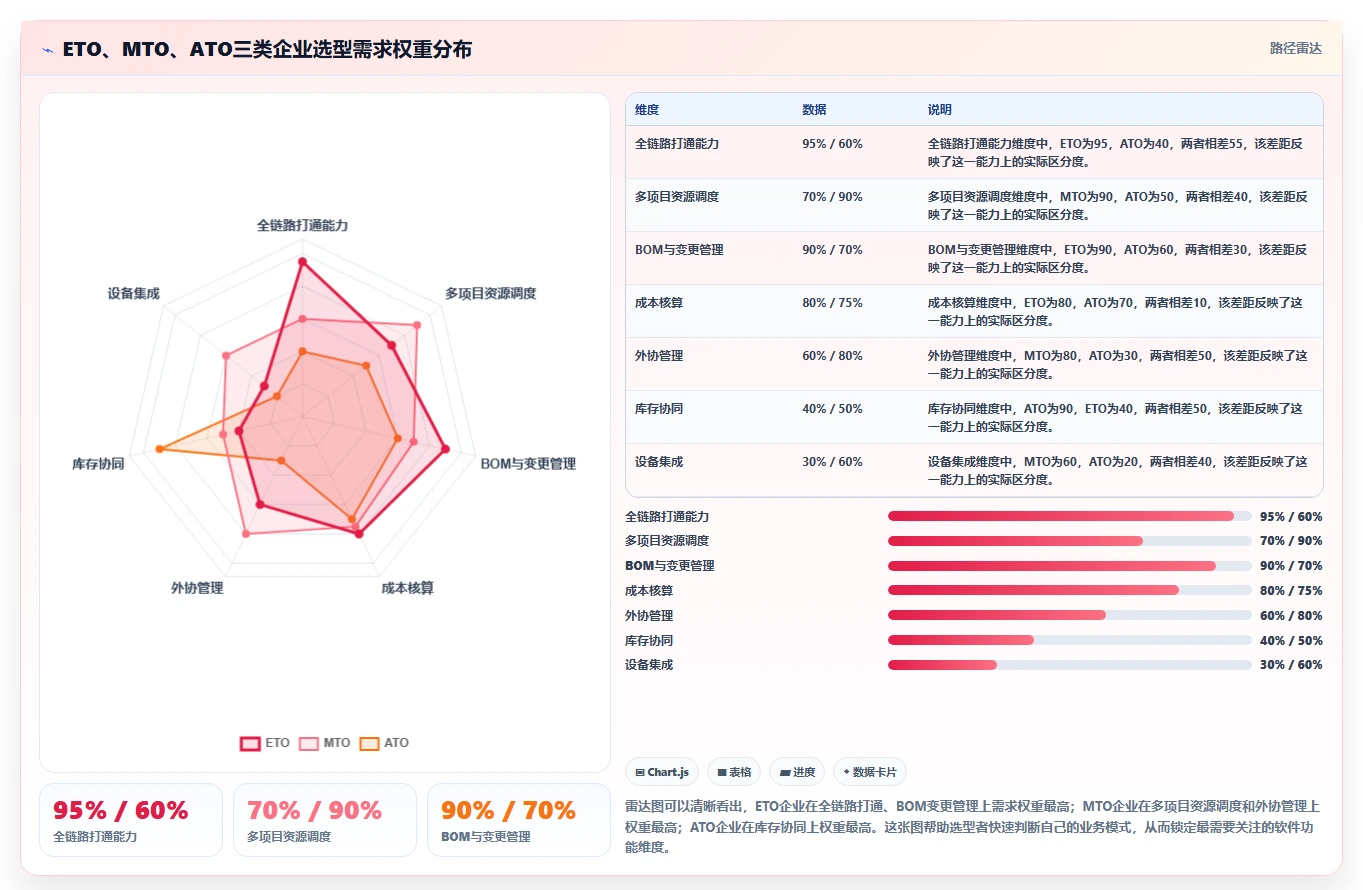Image resolution: width=1363 pixels, height=890 pixels.
Task: Click the summary paragraph starting 雷达图可以清晰看出
Action: click(x=973, y=826)
